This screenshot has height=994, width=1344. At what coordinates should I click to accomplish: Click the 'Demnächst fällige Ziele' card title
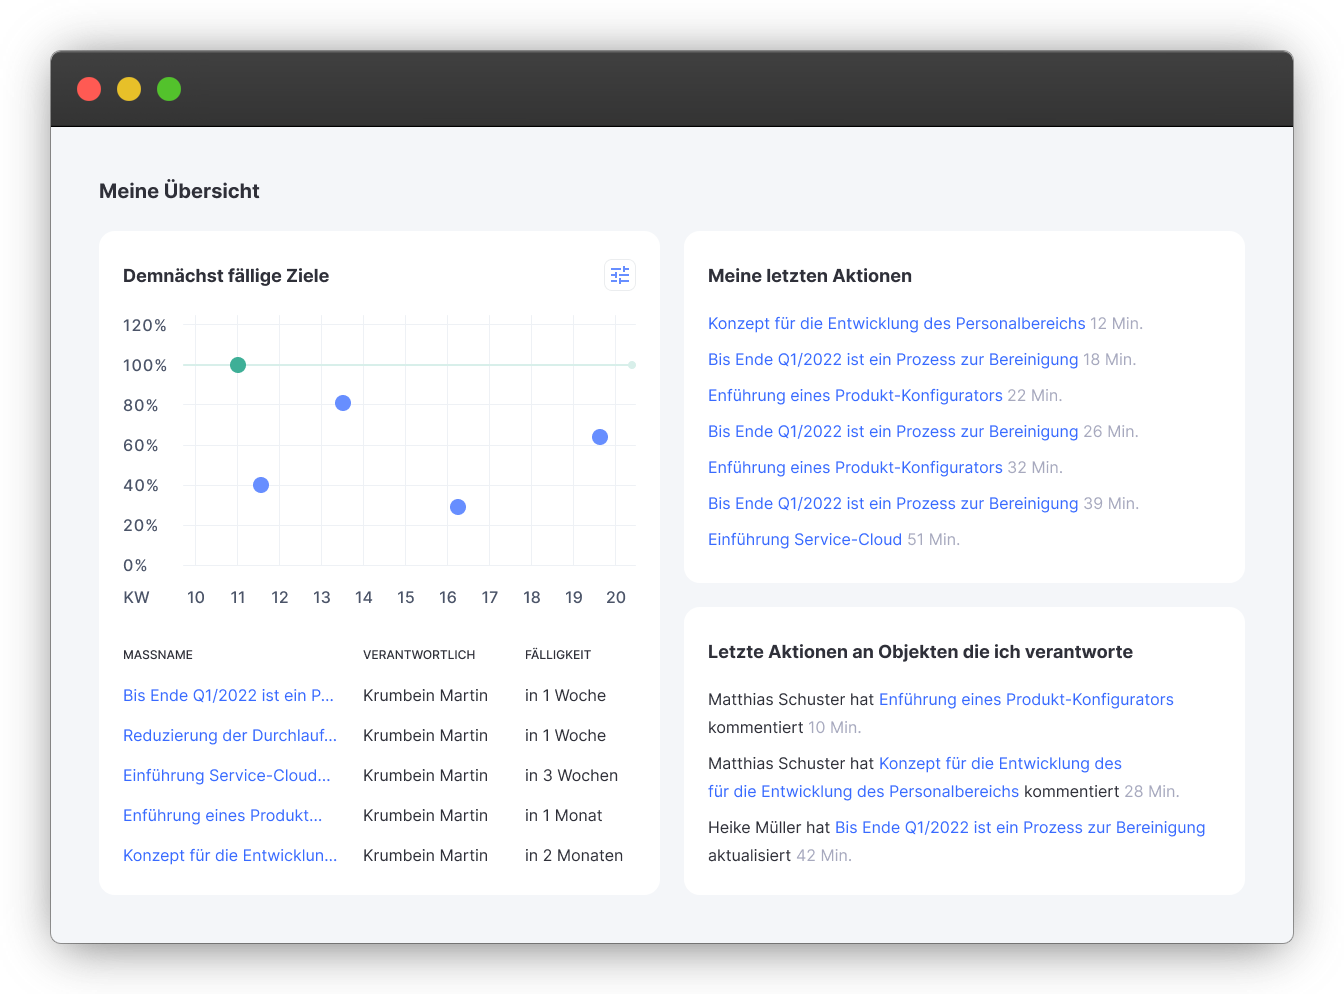pos(226,276)
